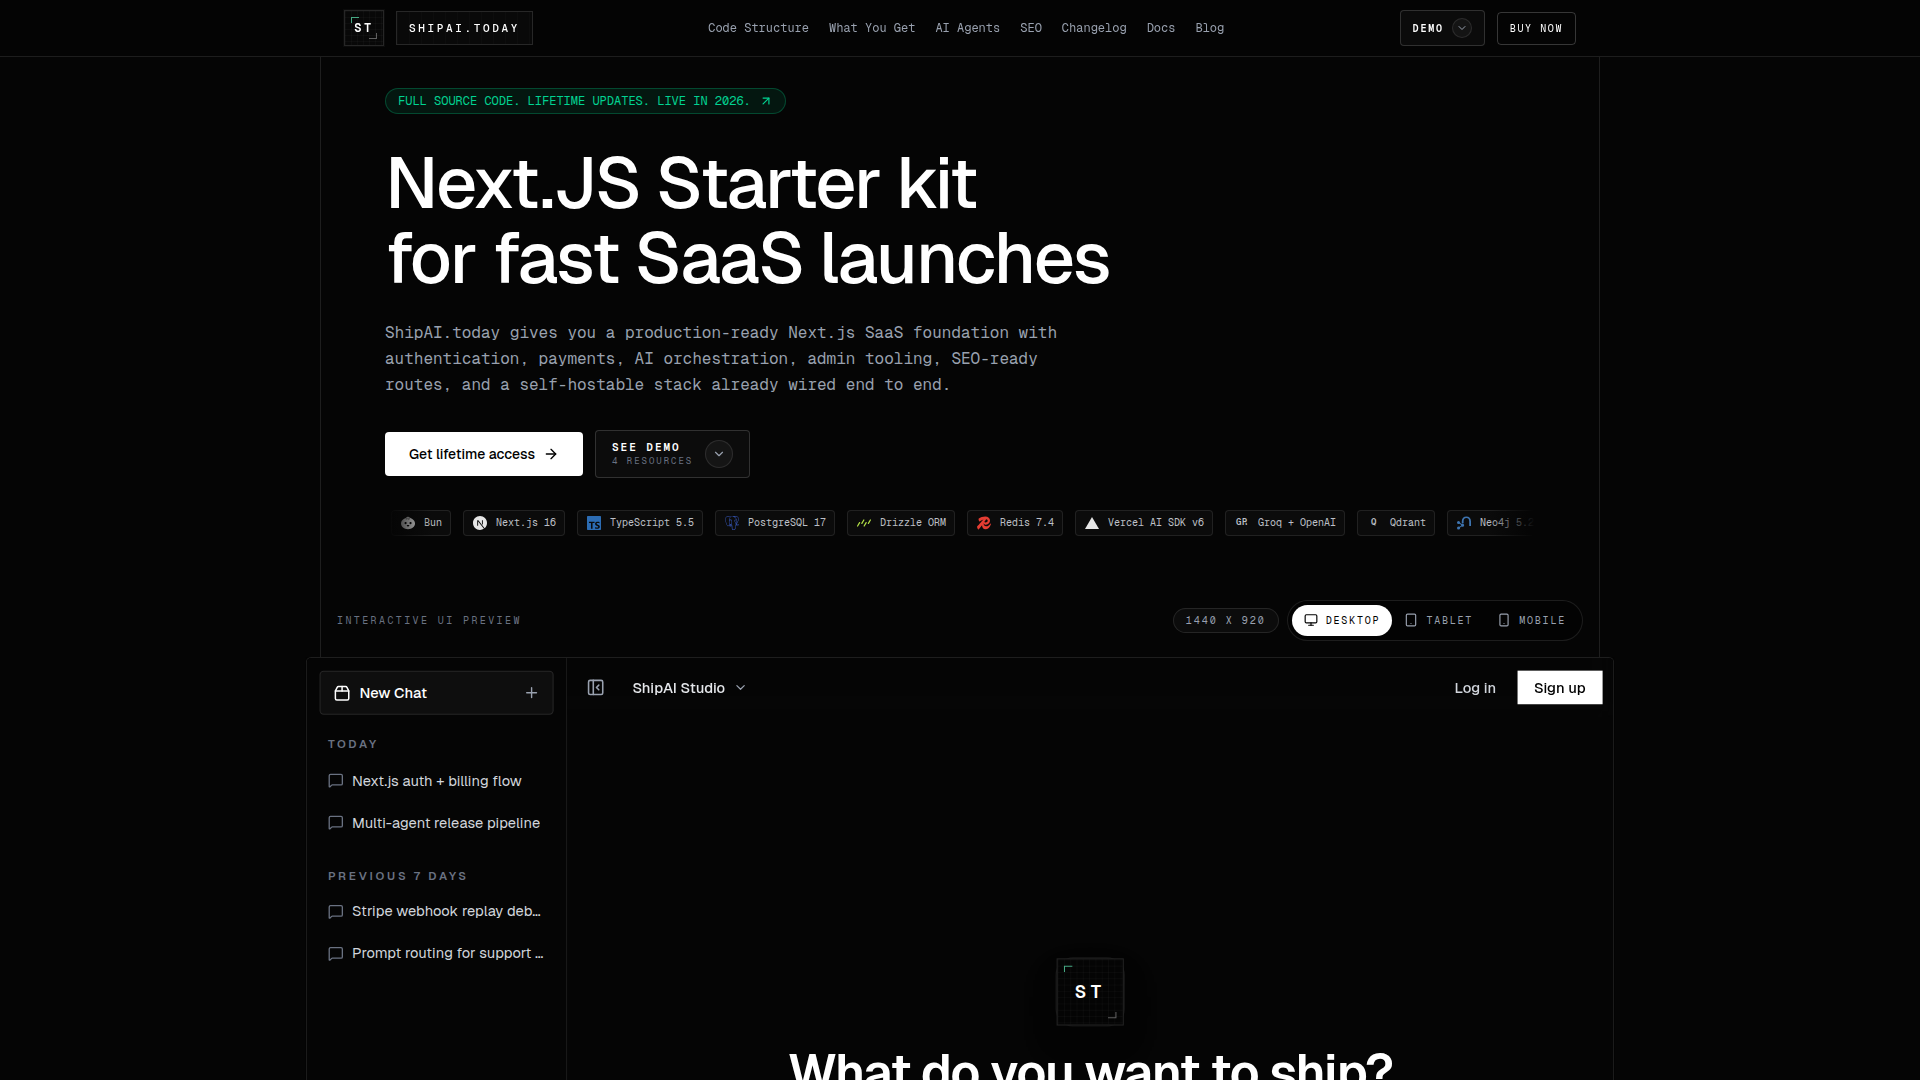Click the ST logo icon in header
Viewport: 1920px width, 1080px height.
coord(363,28)
